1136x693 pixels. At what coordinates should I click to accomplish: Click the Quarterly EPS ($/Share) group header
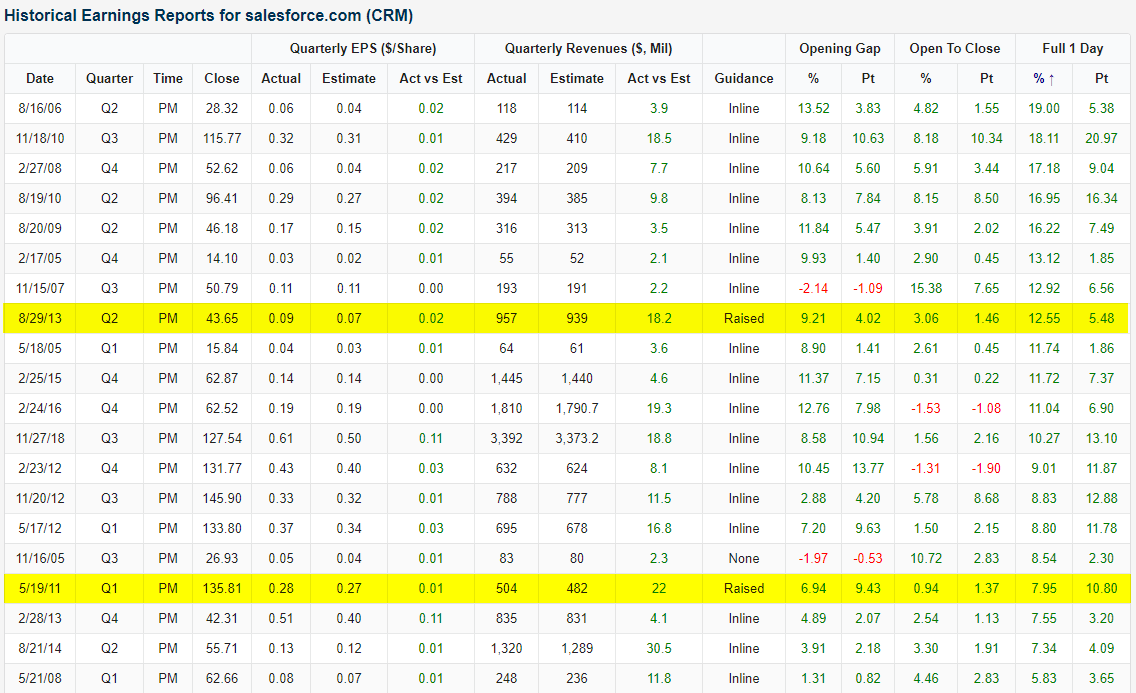point(363,48)
